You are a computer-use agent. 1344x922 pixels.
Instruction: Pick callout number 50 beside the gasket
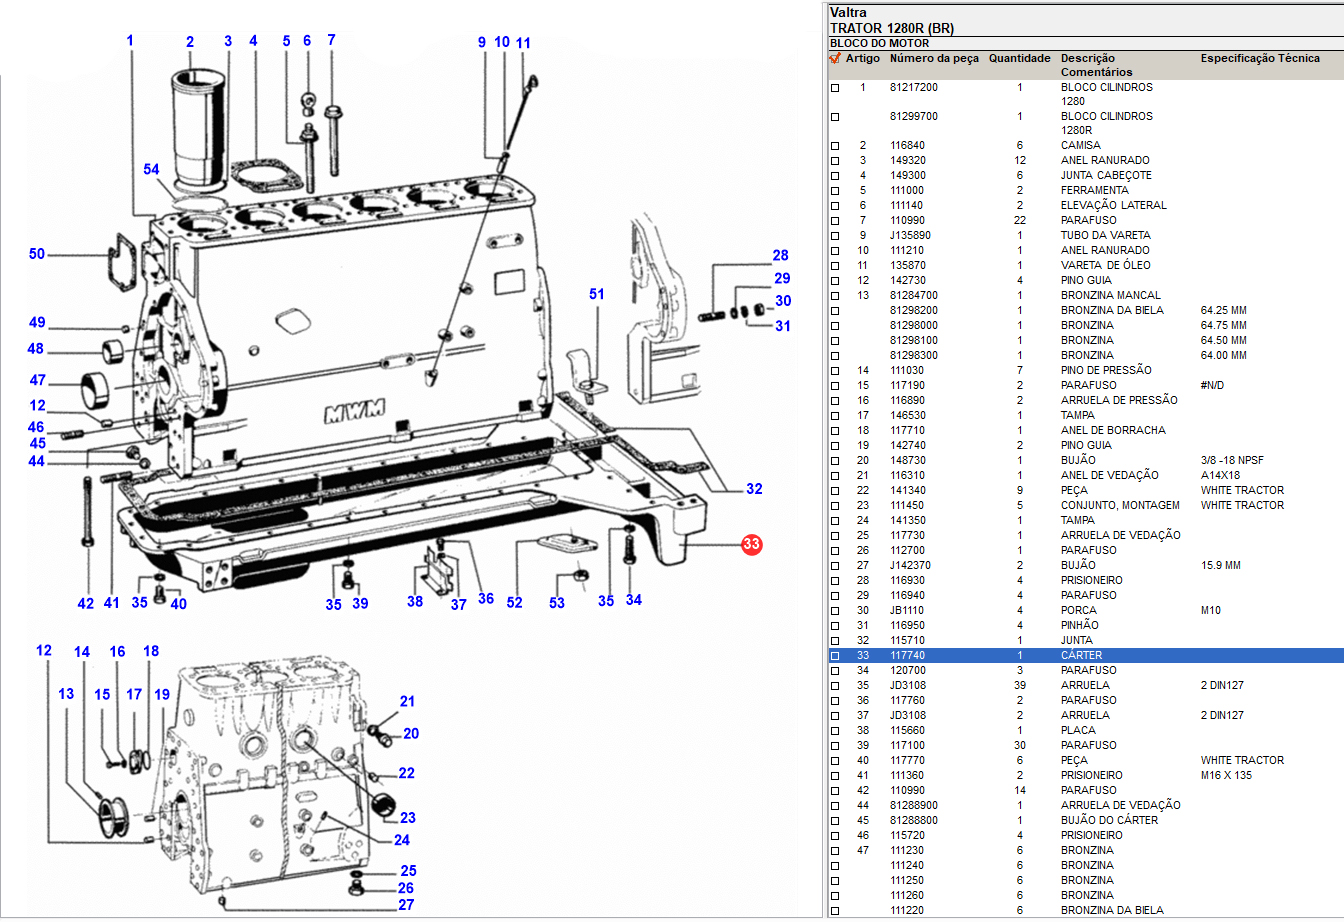tap(37, 254)
